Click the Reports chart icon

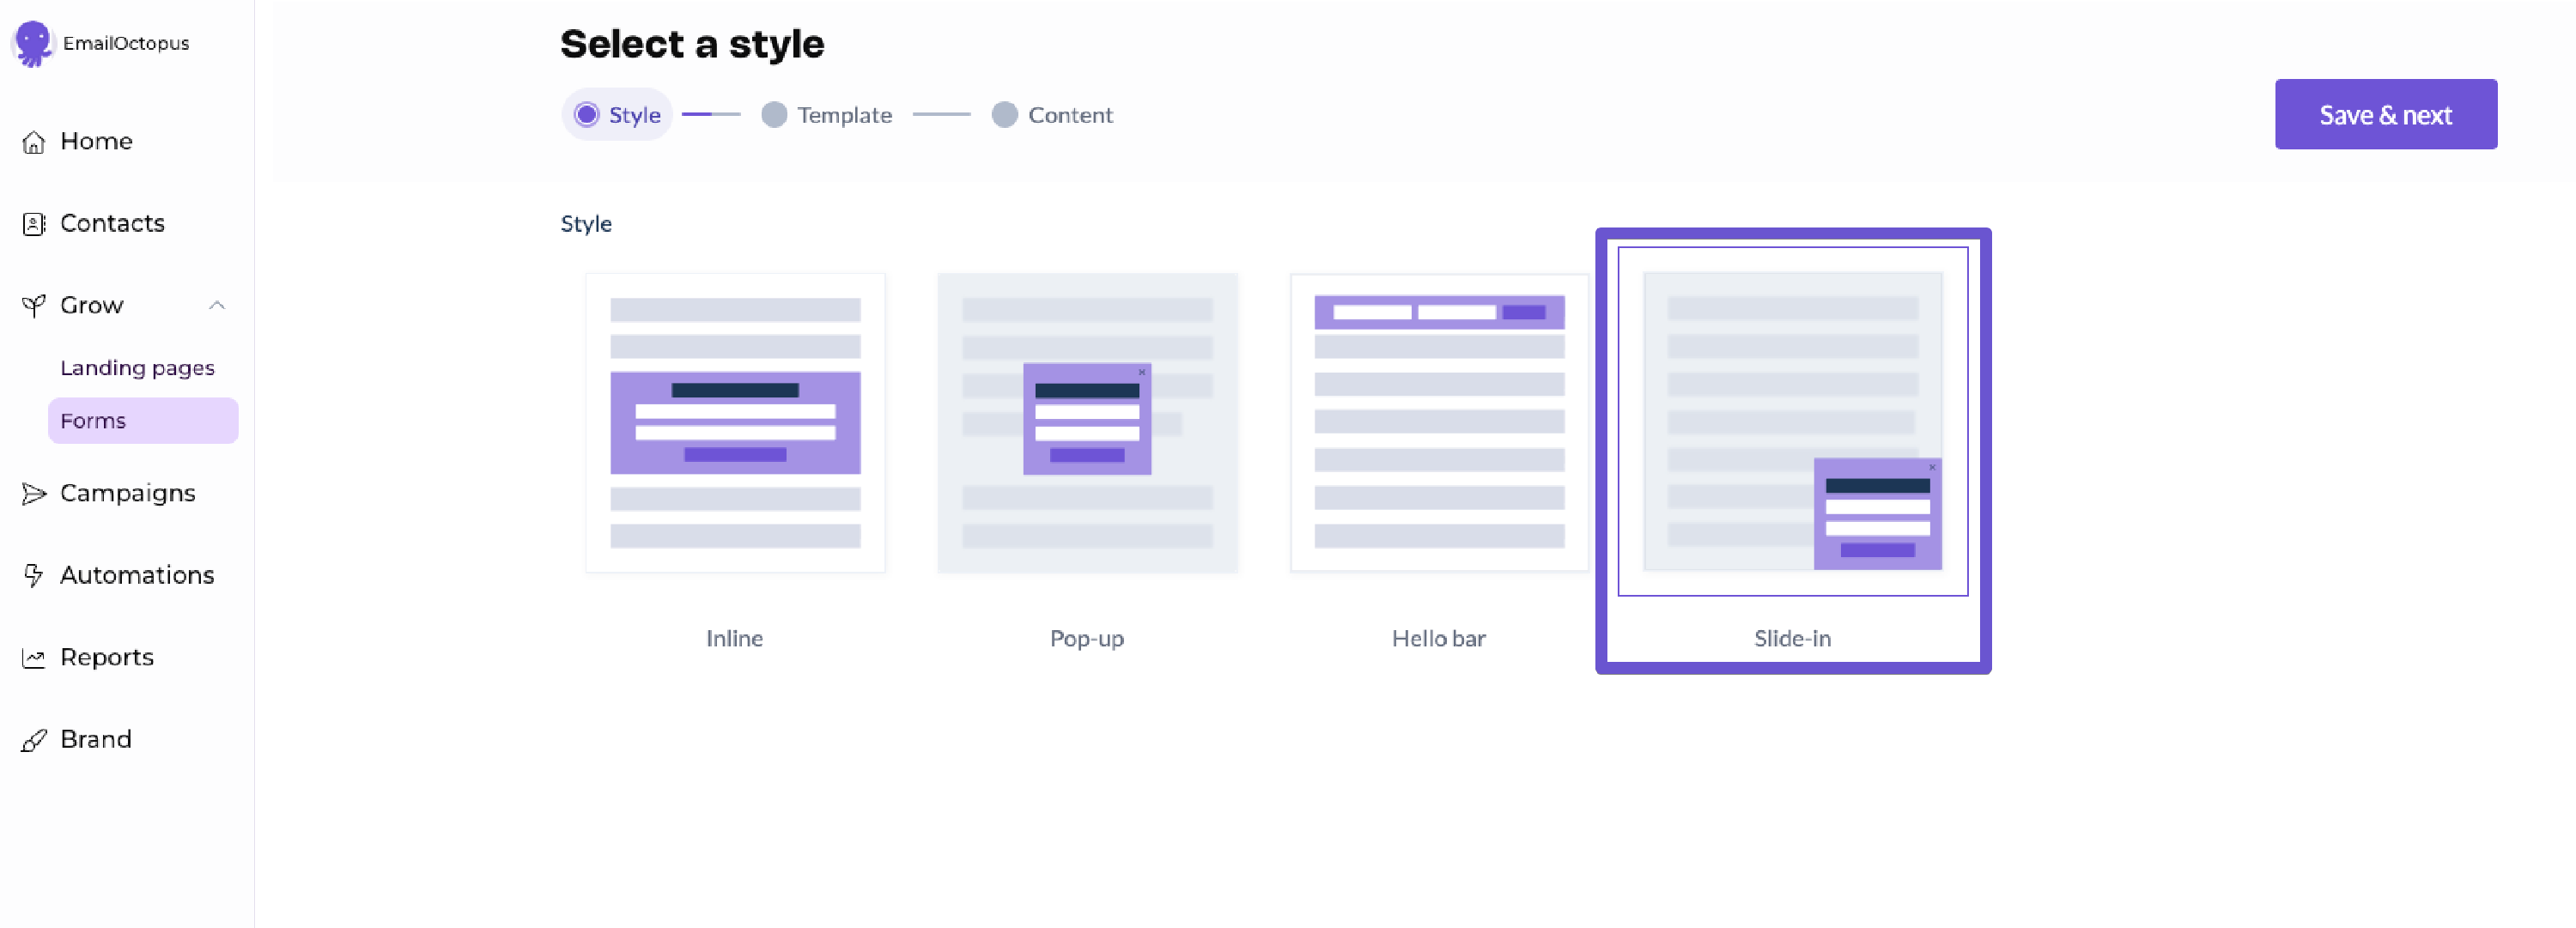pos(34,658)
